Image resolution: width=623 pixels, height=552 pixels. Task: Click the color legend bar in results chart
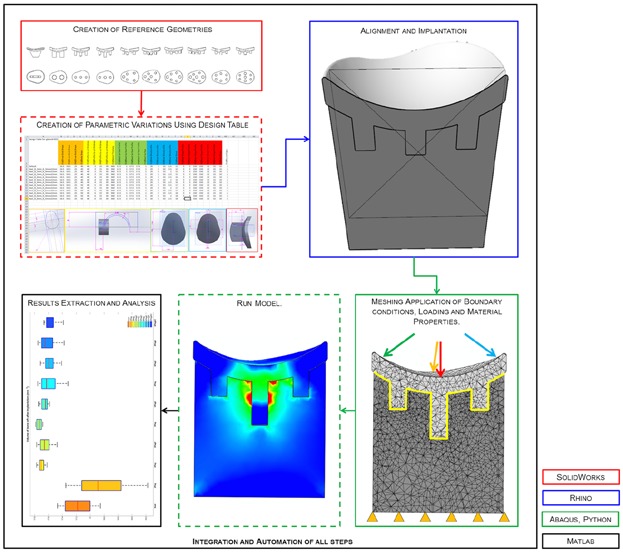(x=140, y=324)
